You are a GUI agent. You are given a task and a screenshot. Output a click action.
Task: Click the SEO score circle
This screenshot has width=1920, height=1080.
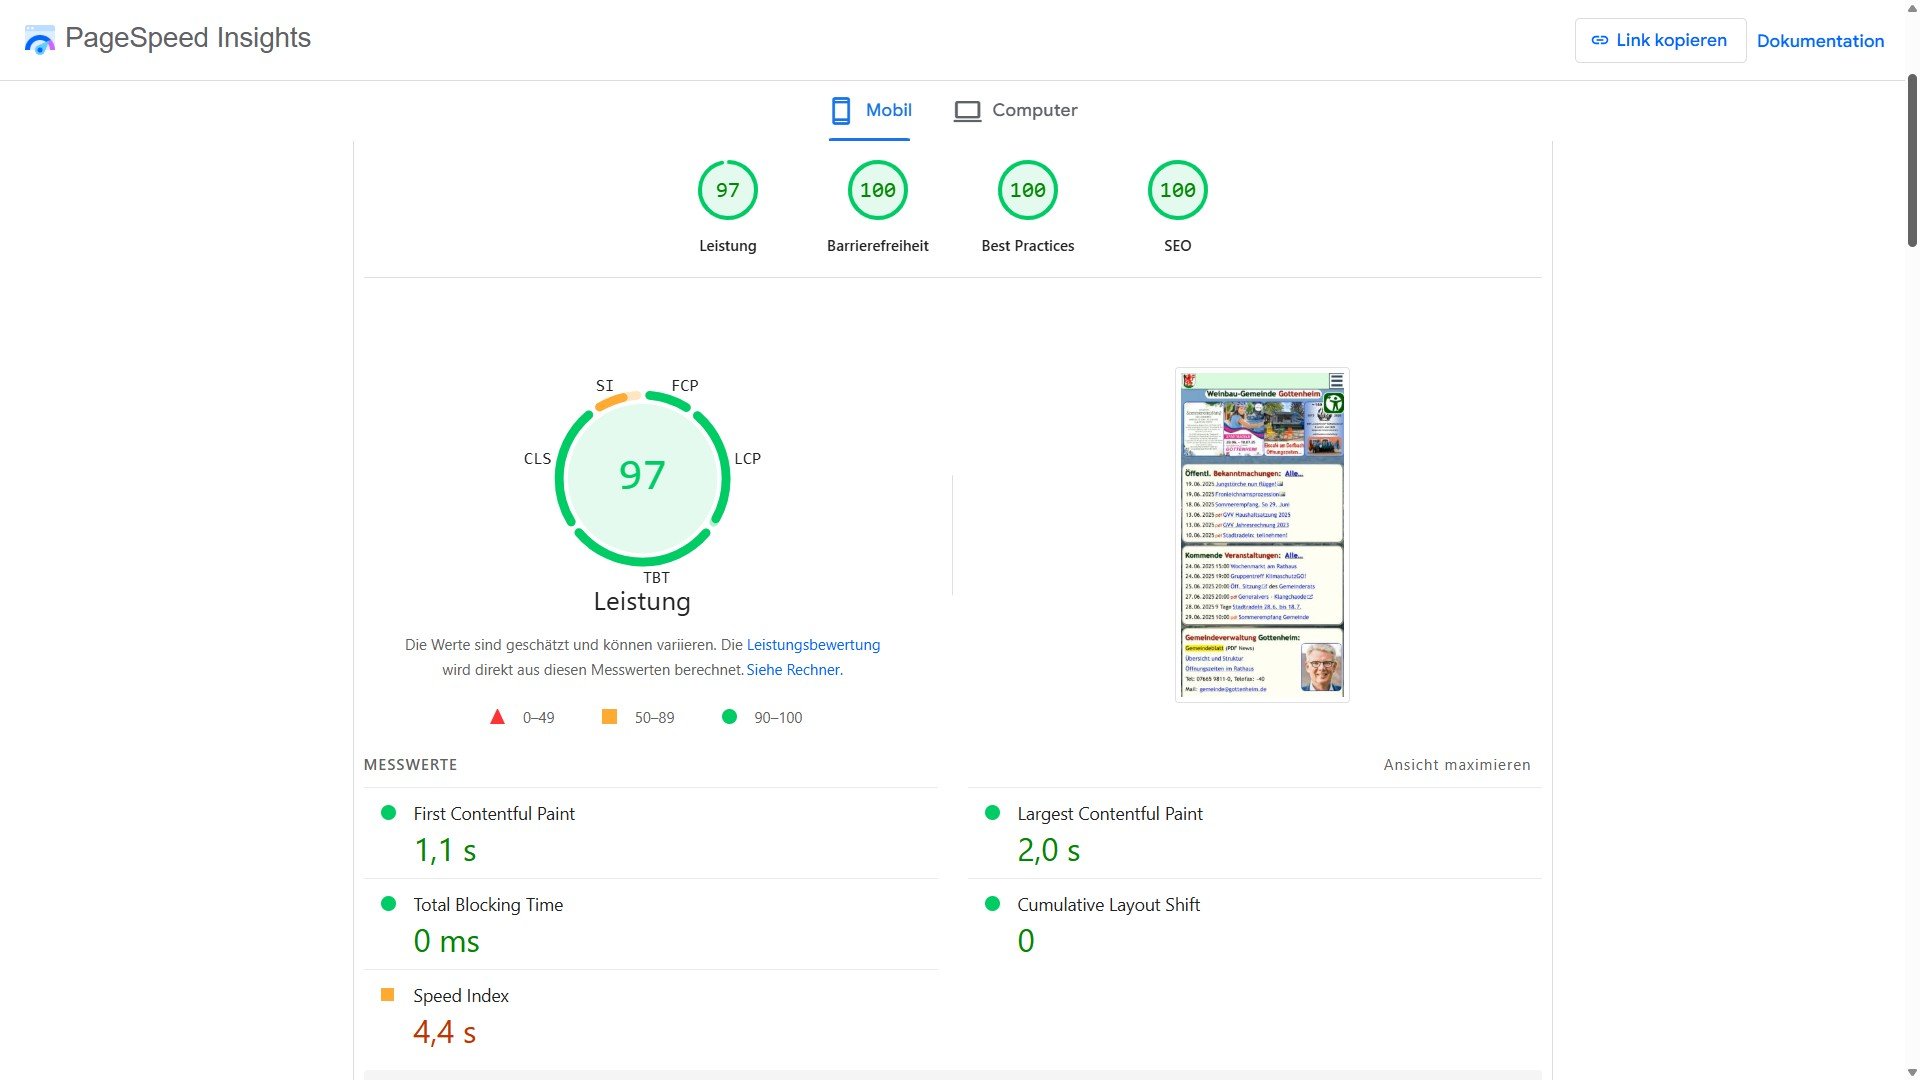[1177, 190]
